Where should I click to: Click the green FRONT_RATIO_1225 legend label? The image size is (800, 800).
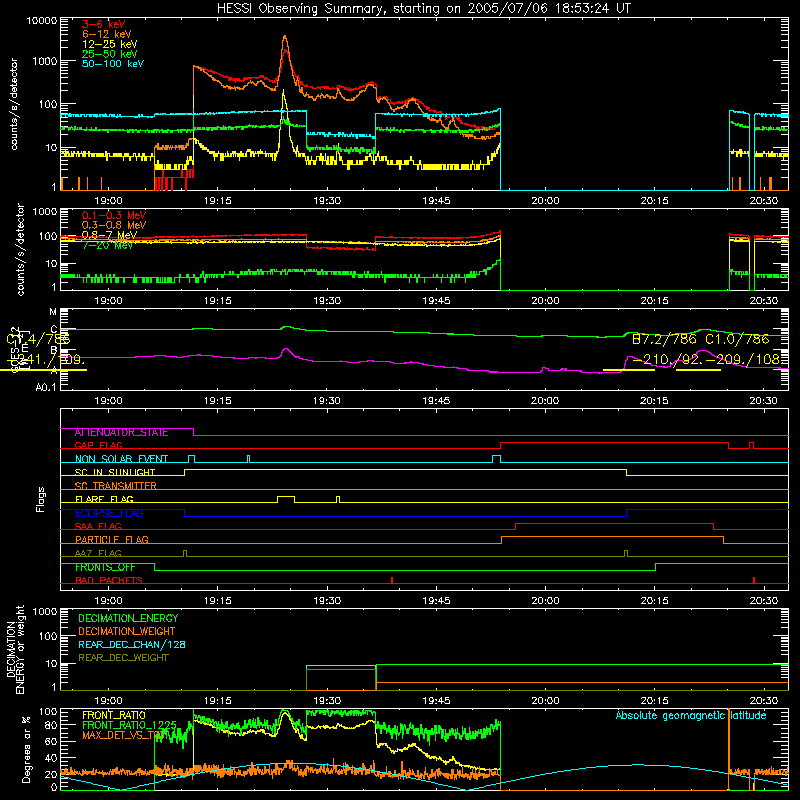point(129,725)
